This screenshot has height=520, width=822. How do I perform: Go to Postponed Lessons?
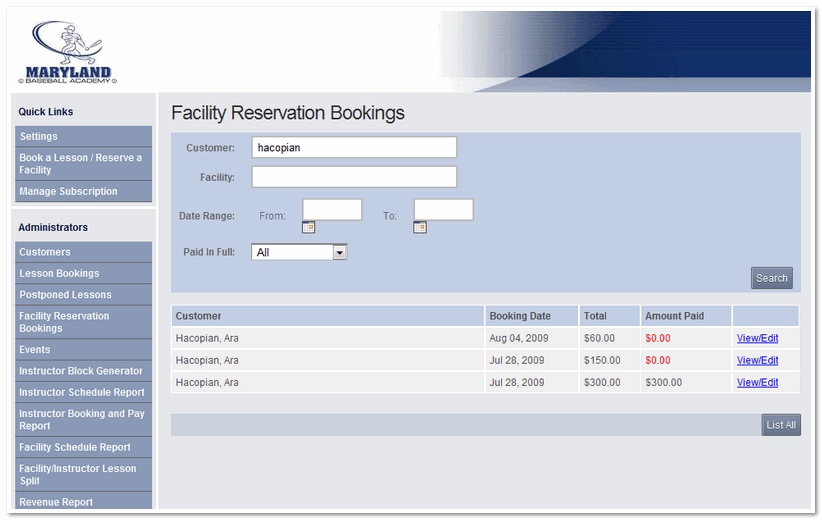83,295
